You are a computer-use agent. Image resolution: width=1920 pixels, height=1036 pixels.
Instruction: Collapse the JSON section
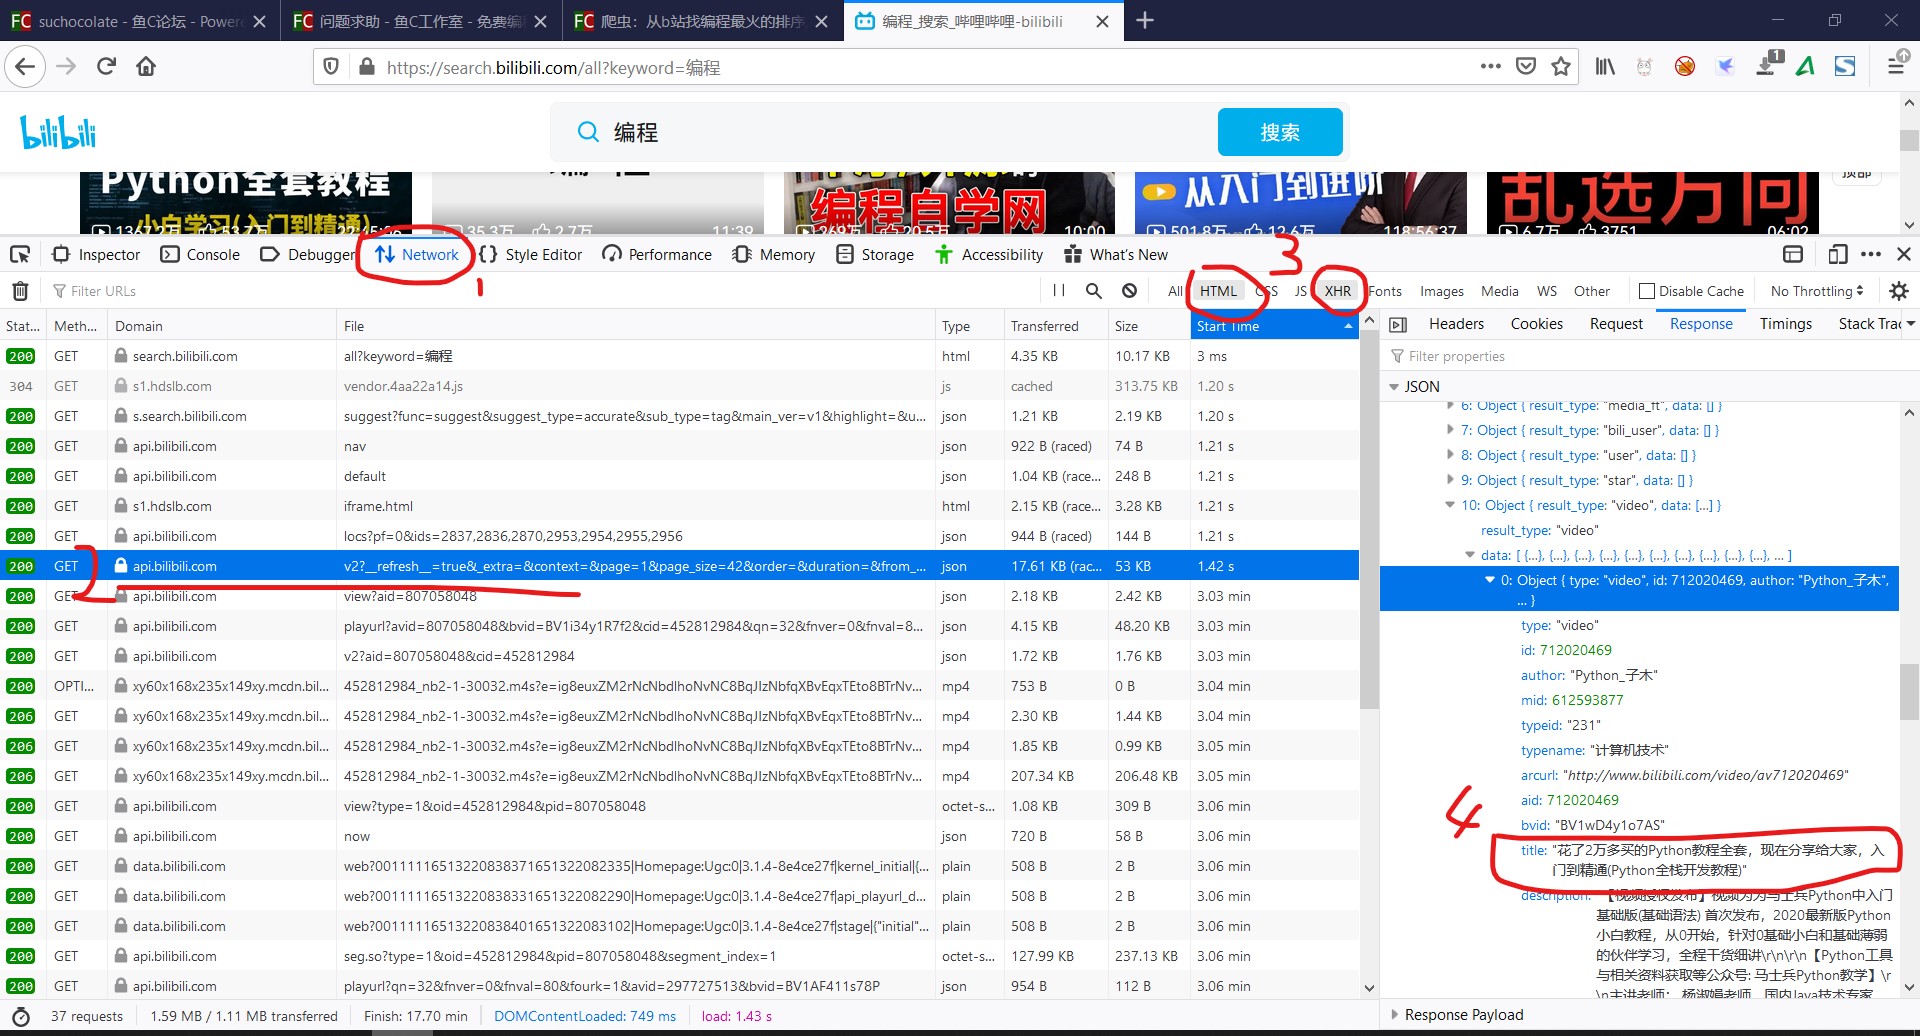1394,387
